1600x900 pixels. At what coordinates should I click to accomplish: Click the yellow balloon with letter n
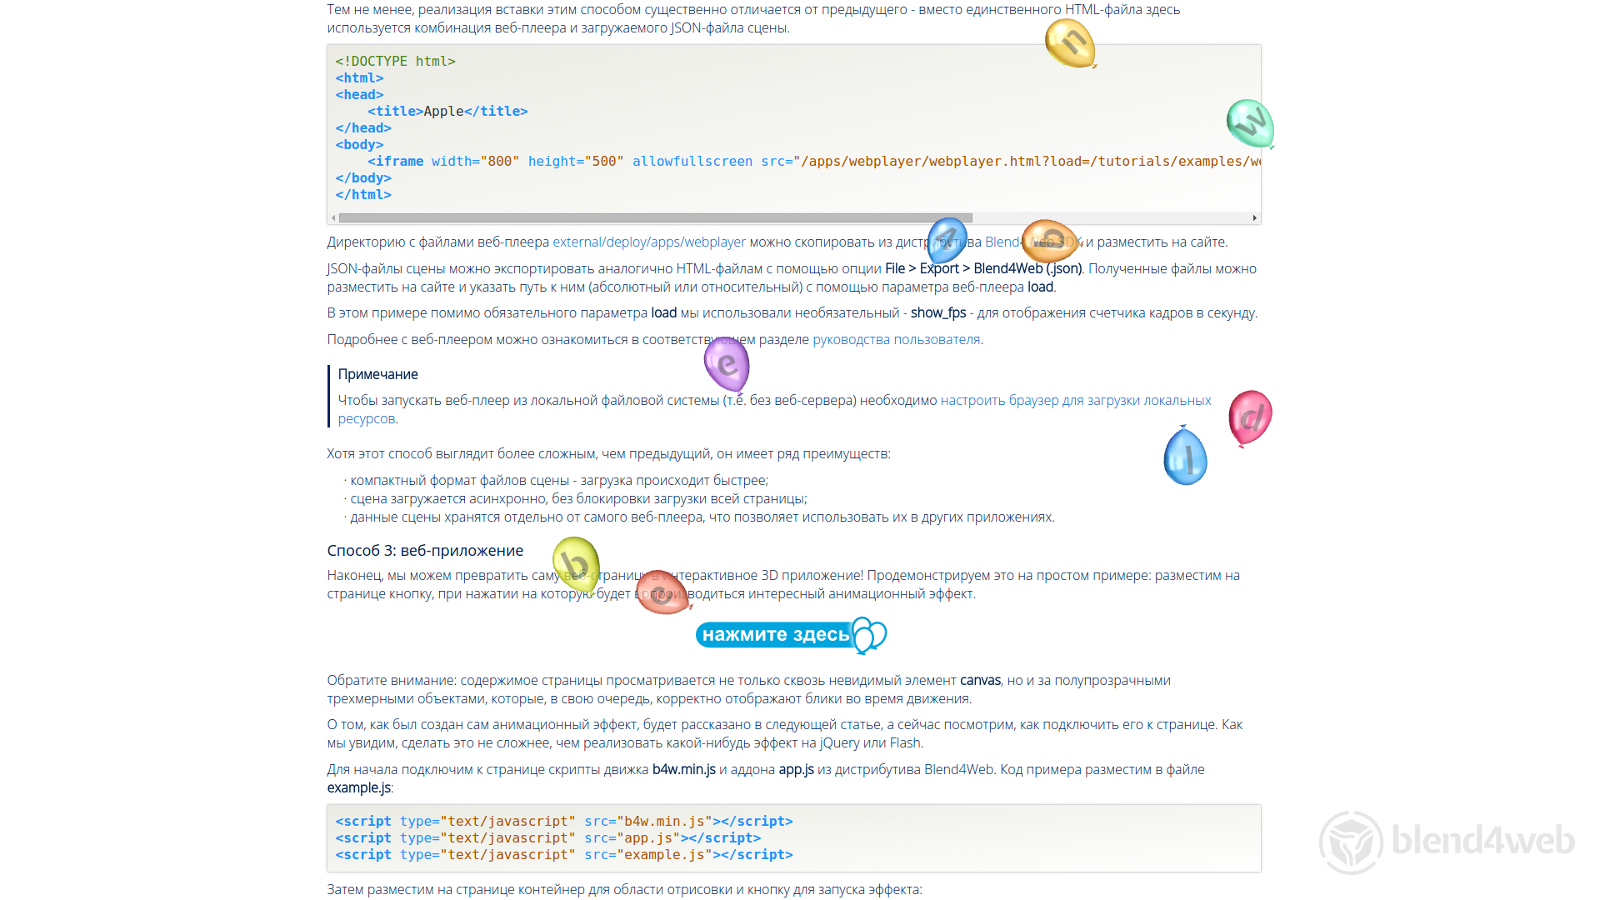[x=1070, y=44]
